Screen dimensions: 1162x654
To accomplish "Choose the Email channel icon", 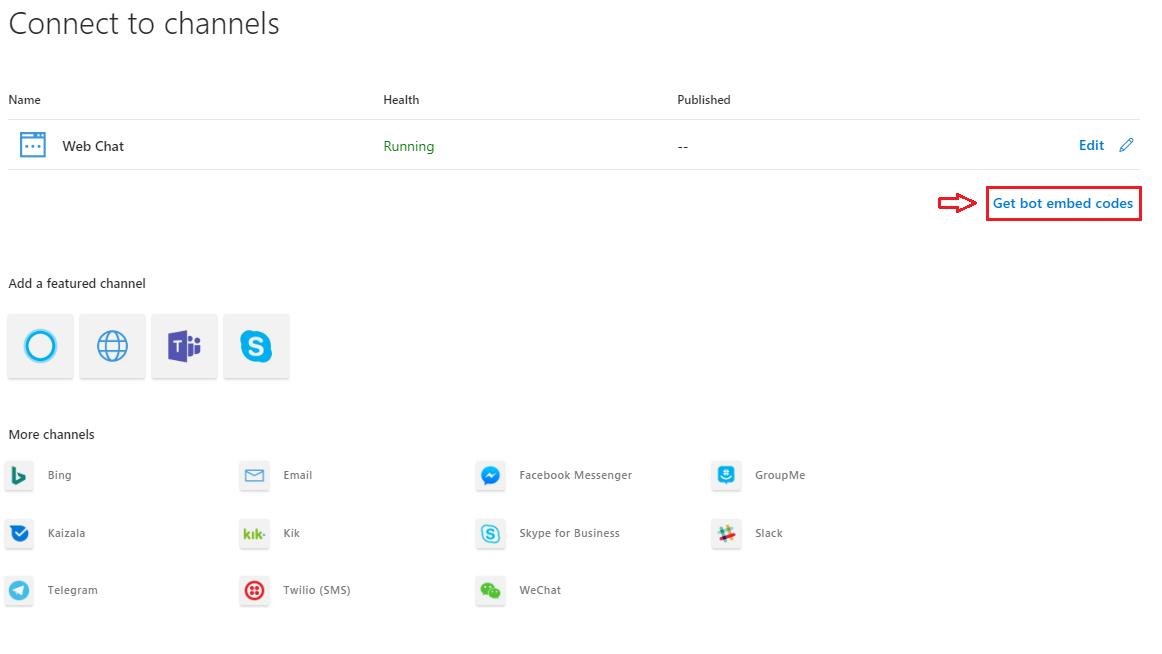I will 255,476.
